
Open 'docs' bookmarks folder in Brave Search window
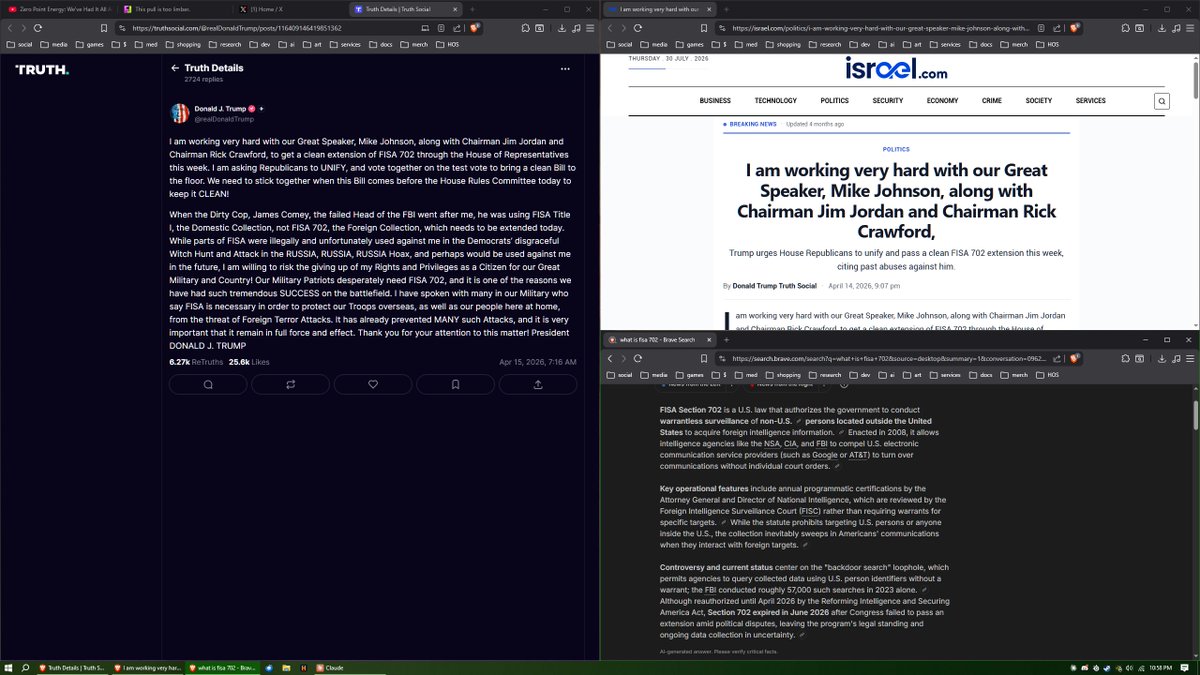tap(983, 374)
